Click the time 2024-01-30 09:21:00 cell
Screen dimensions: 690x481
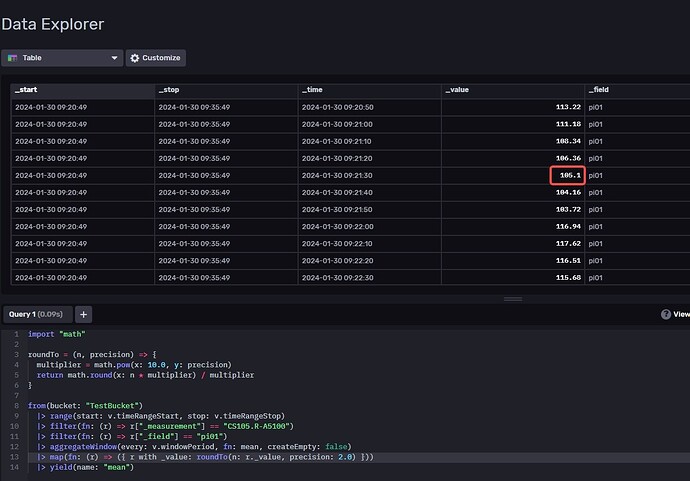pyautogui.click(x=370, y=124)
